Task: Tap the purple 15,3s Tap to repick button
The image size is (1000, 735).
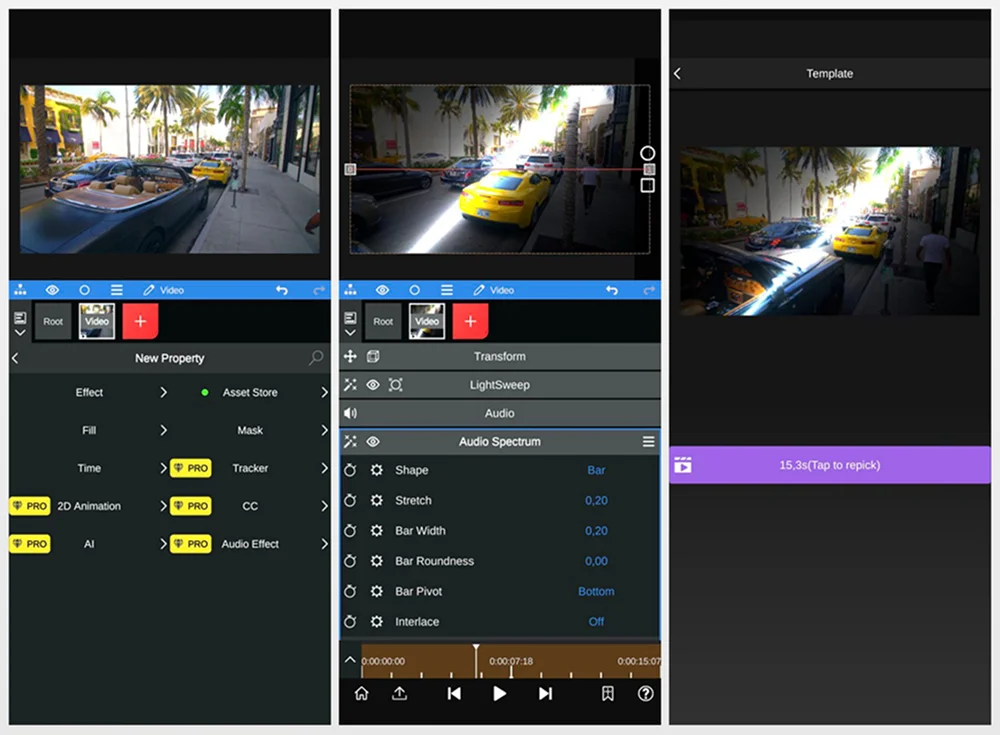Action: click(x=829, y=465)
